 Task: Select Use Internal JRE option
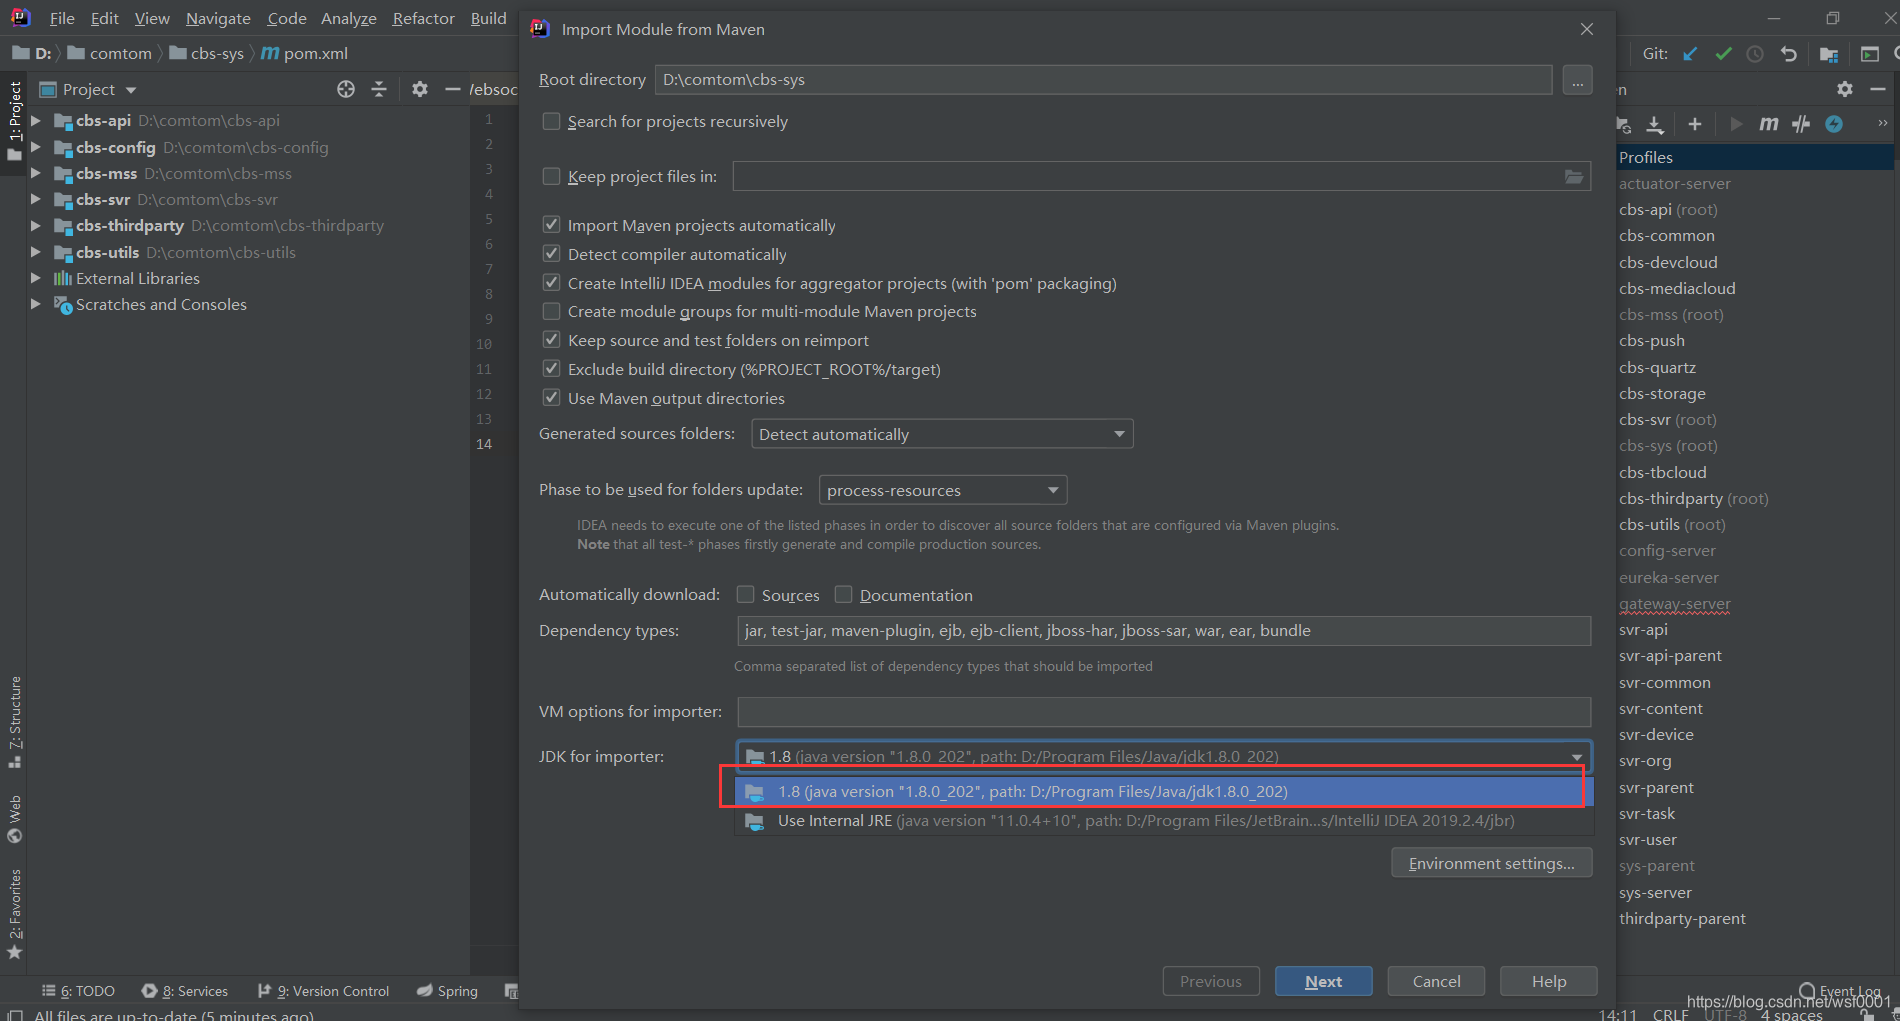coord(1163,821)
